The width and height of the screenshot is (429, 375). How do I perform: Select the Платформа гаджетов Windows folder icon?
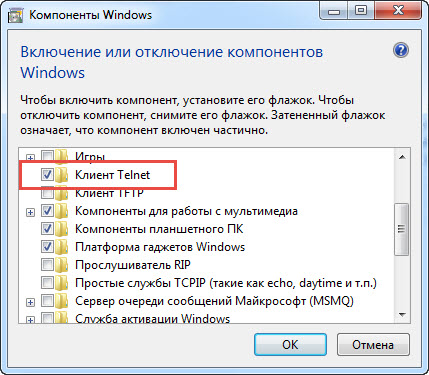[x=62, y=247]
